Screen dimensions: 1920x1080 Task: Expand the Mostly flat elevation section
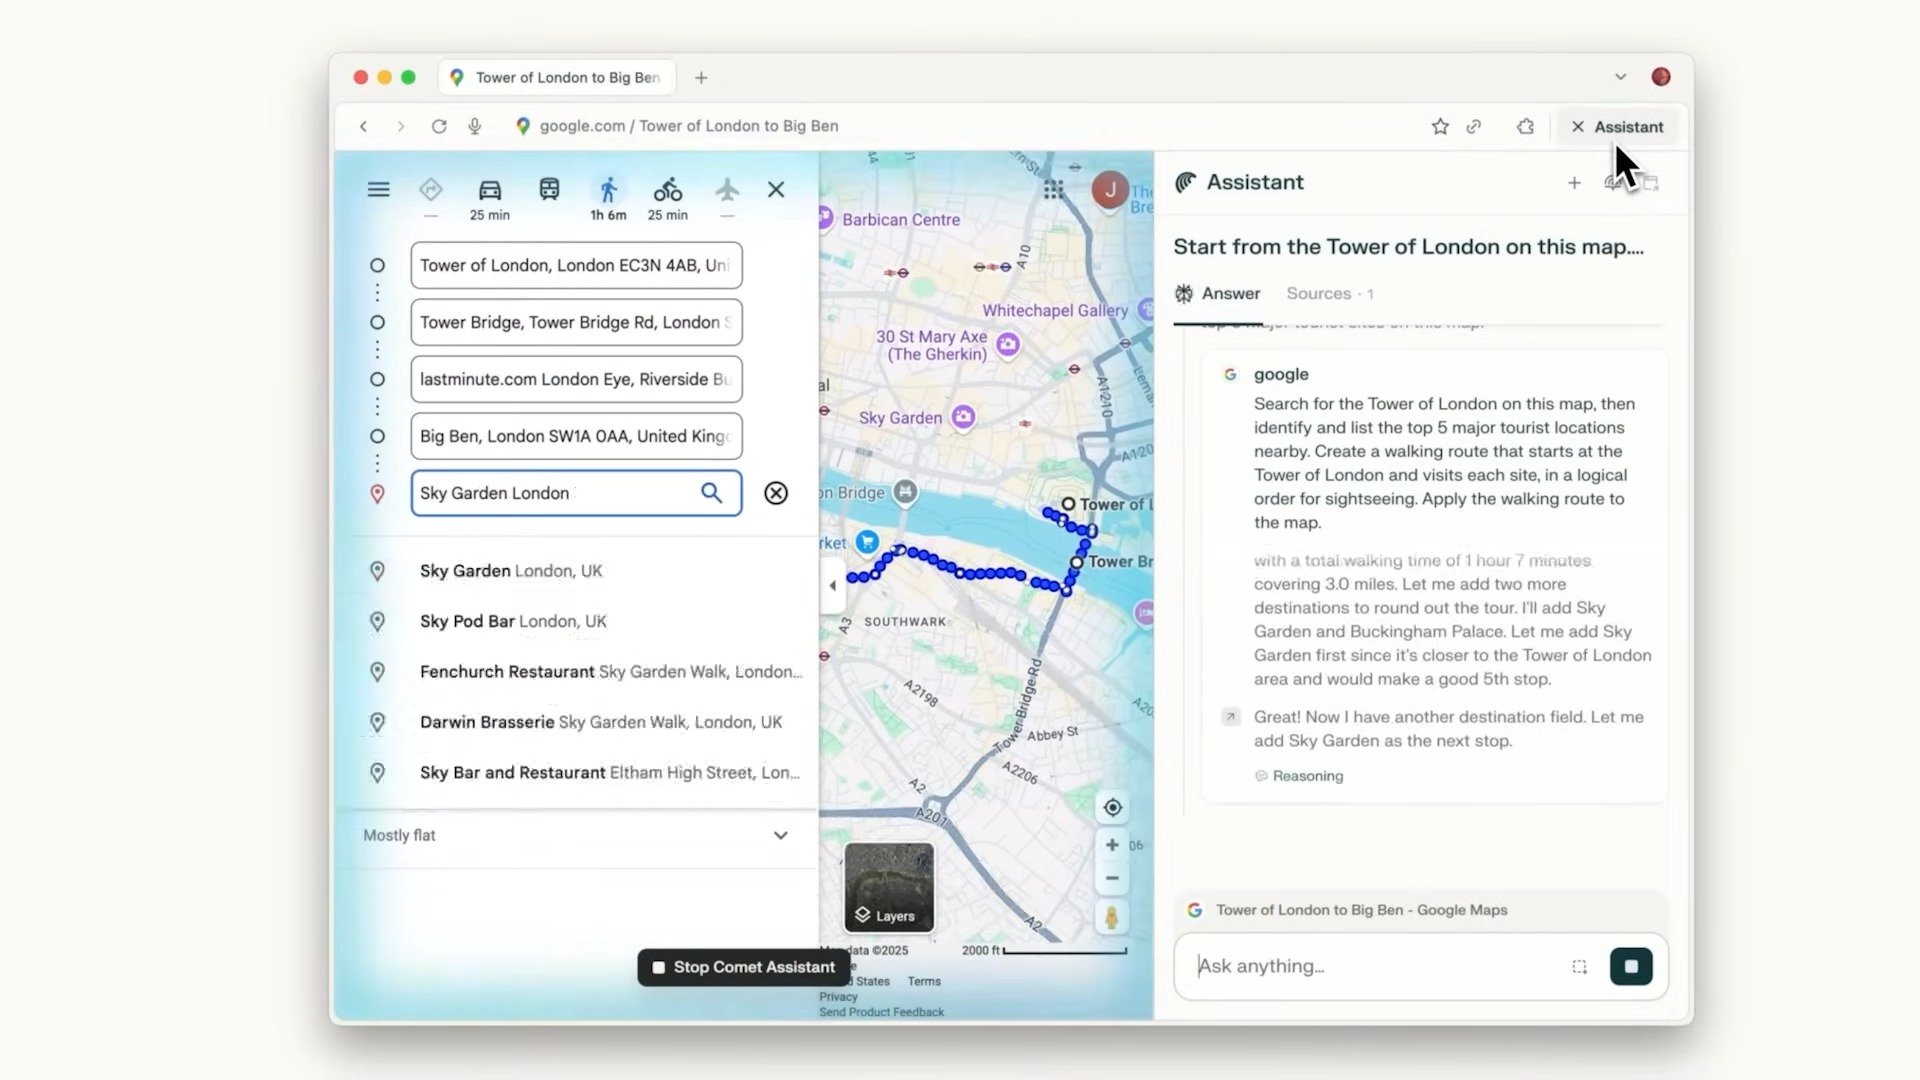(576, 835)
